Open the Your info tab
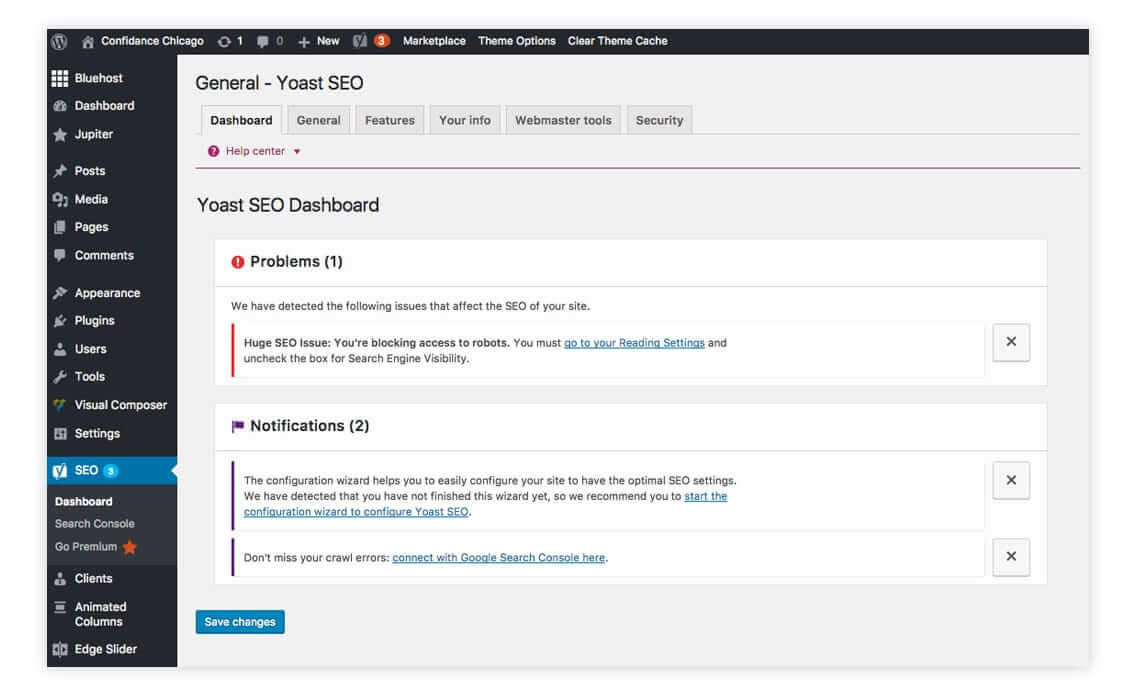Viewport: 1135px width, 695px height. click(465, 120)
